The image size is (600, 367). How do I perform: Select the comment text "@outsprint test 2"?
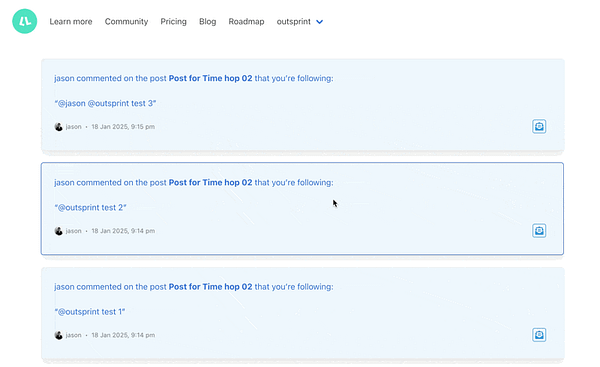point(90,207)
